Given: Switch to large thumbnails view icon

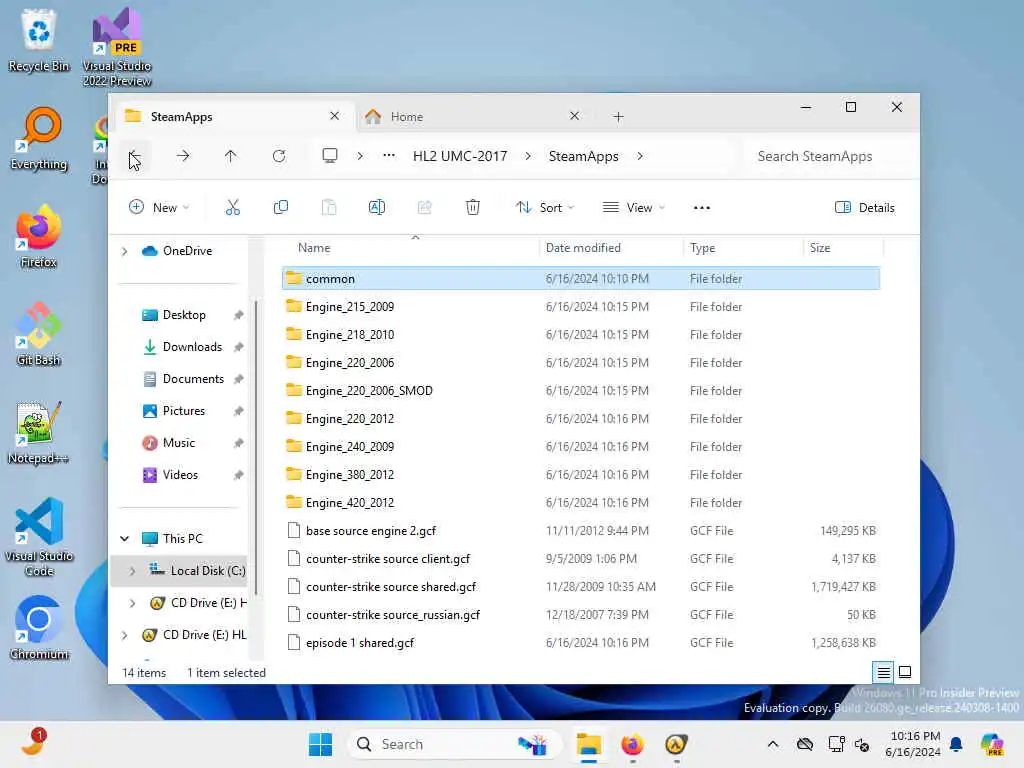Looking at the screenshot, I should tap(905, 672).
